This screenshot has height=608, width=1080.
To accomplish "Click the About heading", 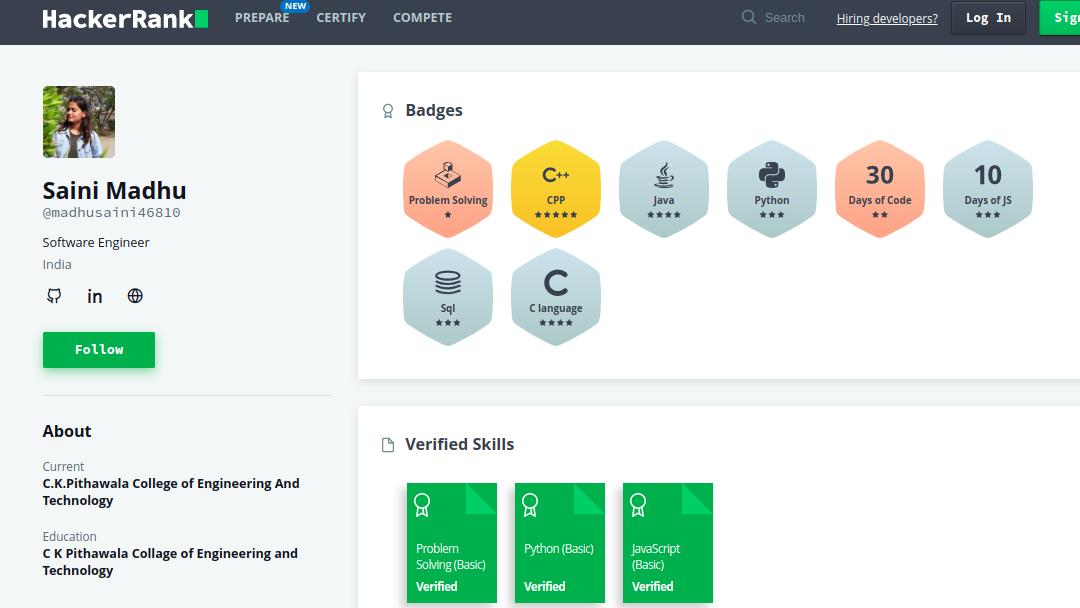I will click(67, 431).
